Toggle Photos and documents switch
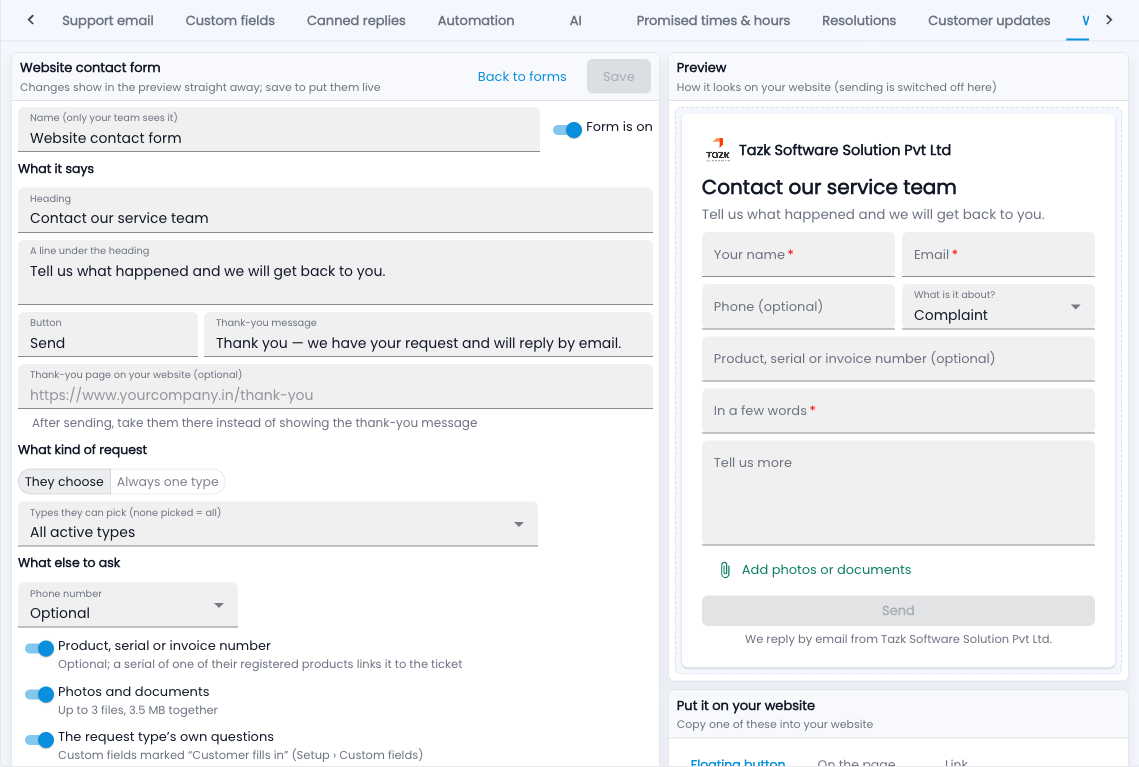Viewport: 1139px width, 767px height. click(x=39, y=694)
